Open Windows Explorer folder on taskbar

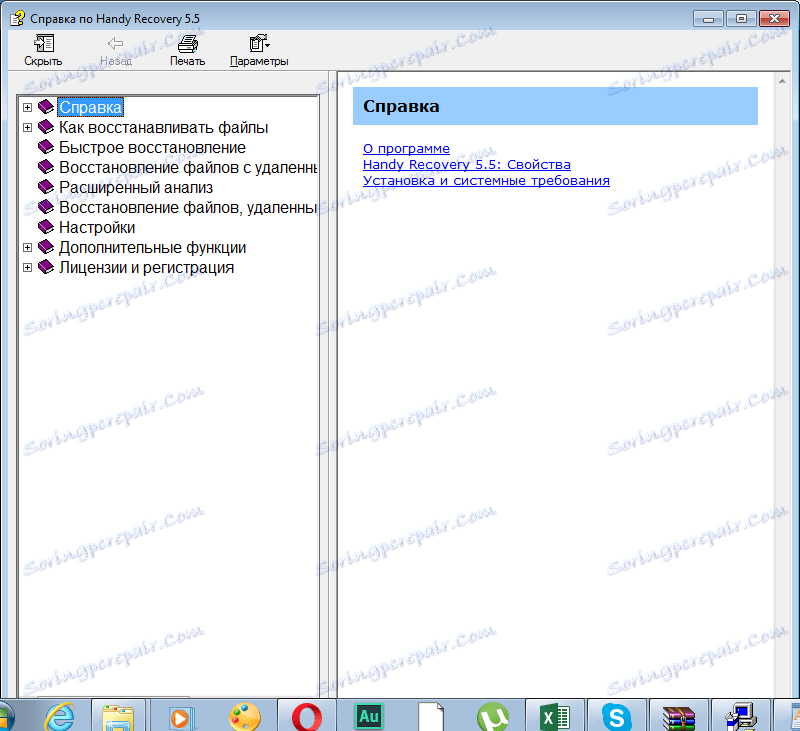(x=118, y=717)
